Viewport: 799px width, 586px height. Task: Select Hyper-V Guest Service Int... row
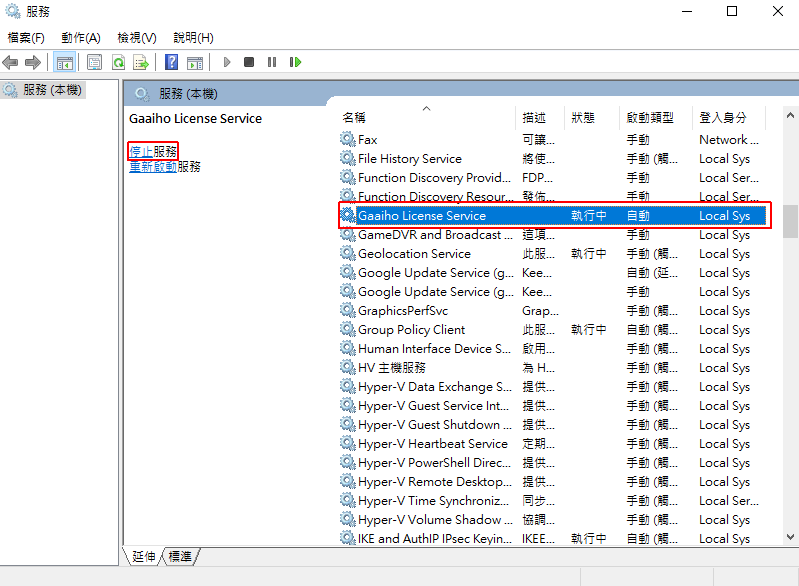coord(552,406)
